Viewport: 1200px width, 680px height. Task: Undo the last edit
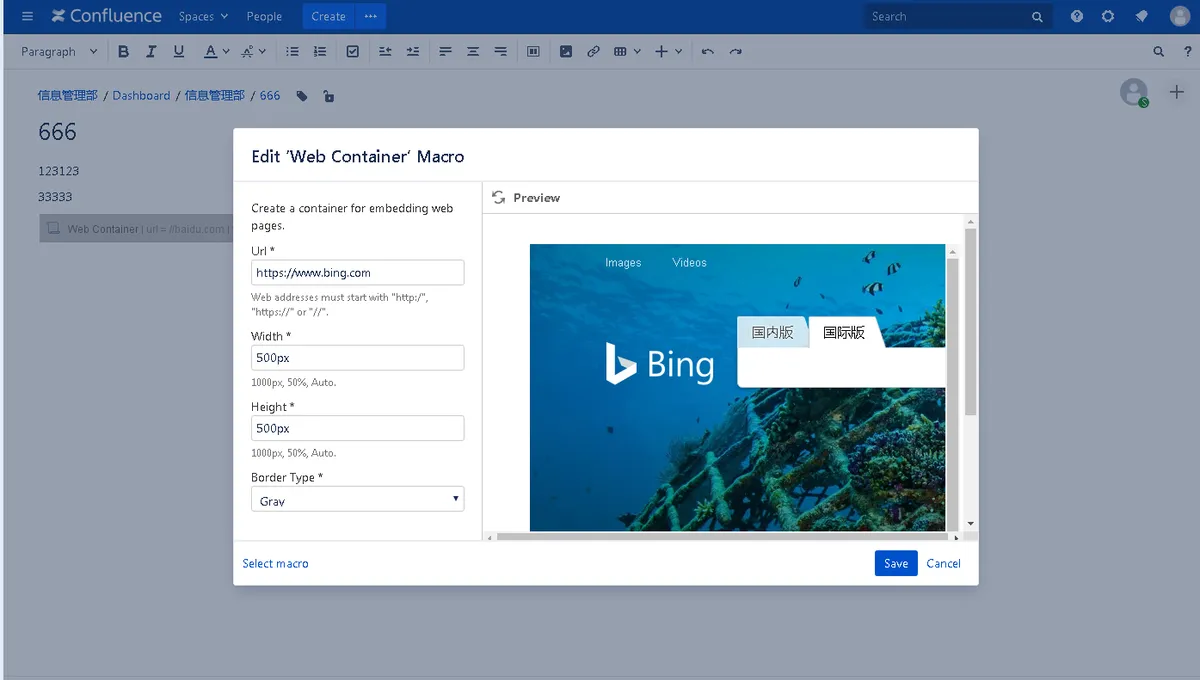[x=708, y=51]
